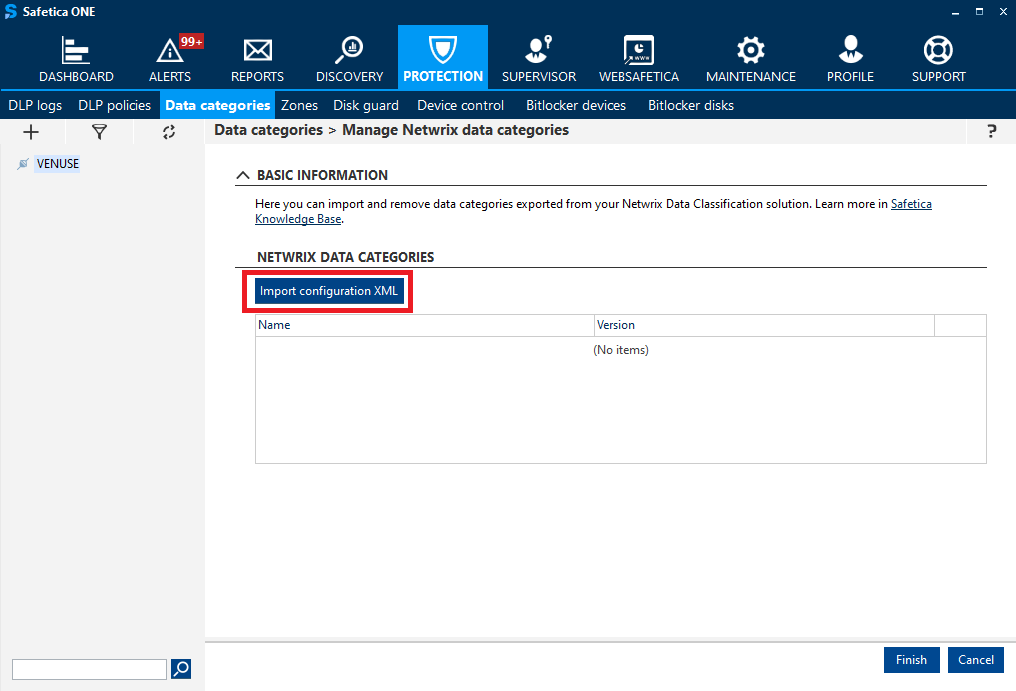Click the plus add icon
The width and height of the screenshot is (1016, 691).
pyautogui.click(x=31, y=132)
